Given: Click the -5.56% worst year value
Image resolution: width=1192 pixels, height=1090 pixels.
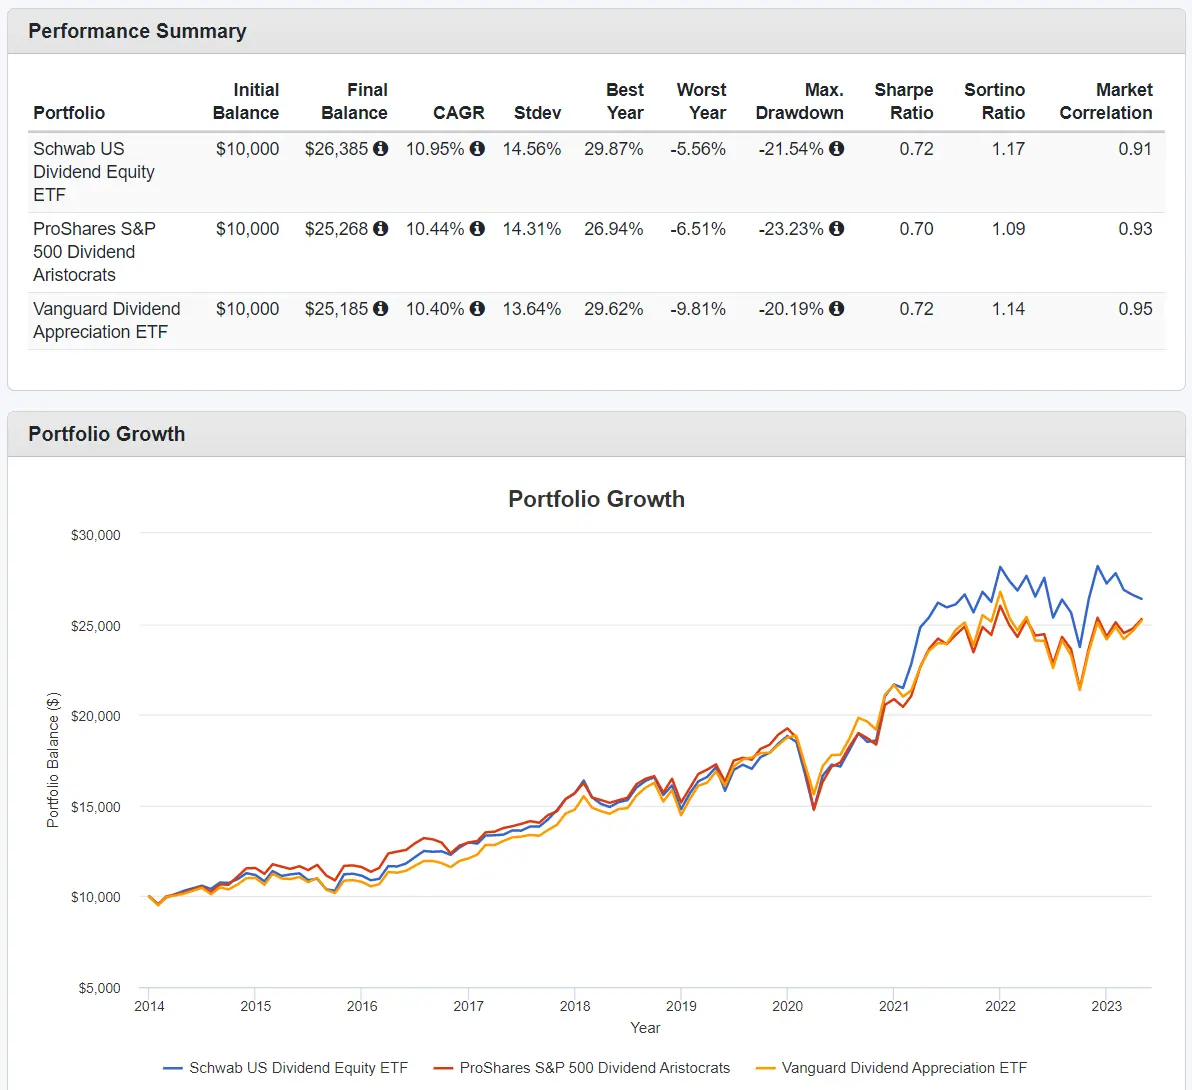Looking at the screenshot, I should (698, 149).
